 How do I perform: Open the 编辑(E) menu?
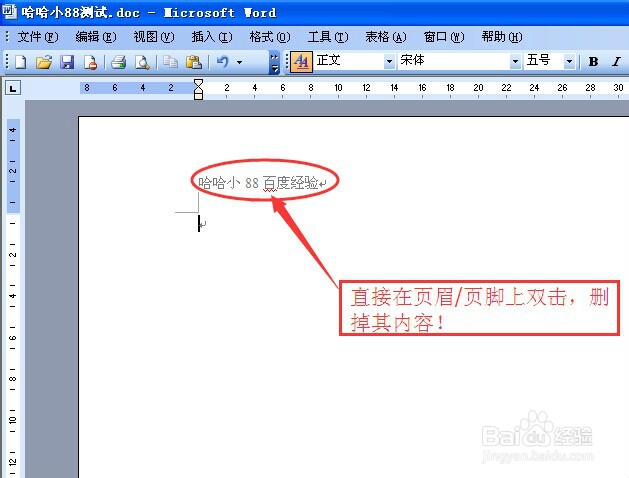click(96, 37)
